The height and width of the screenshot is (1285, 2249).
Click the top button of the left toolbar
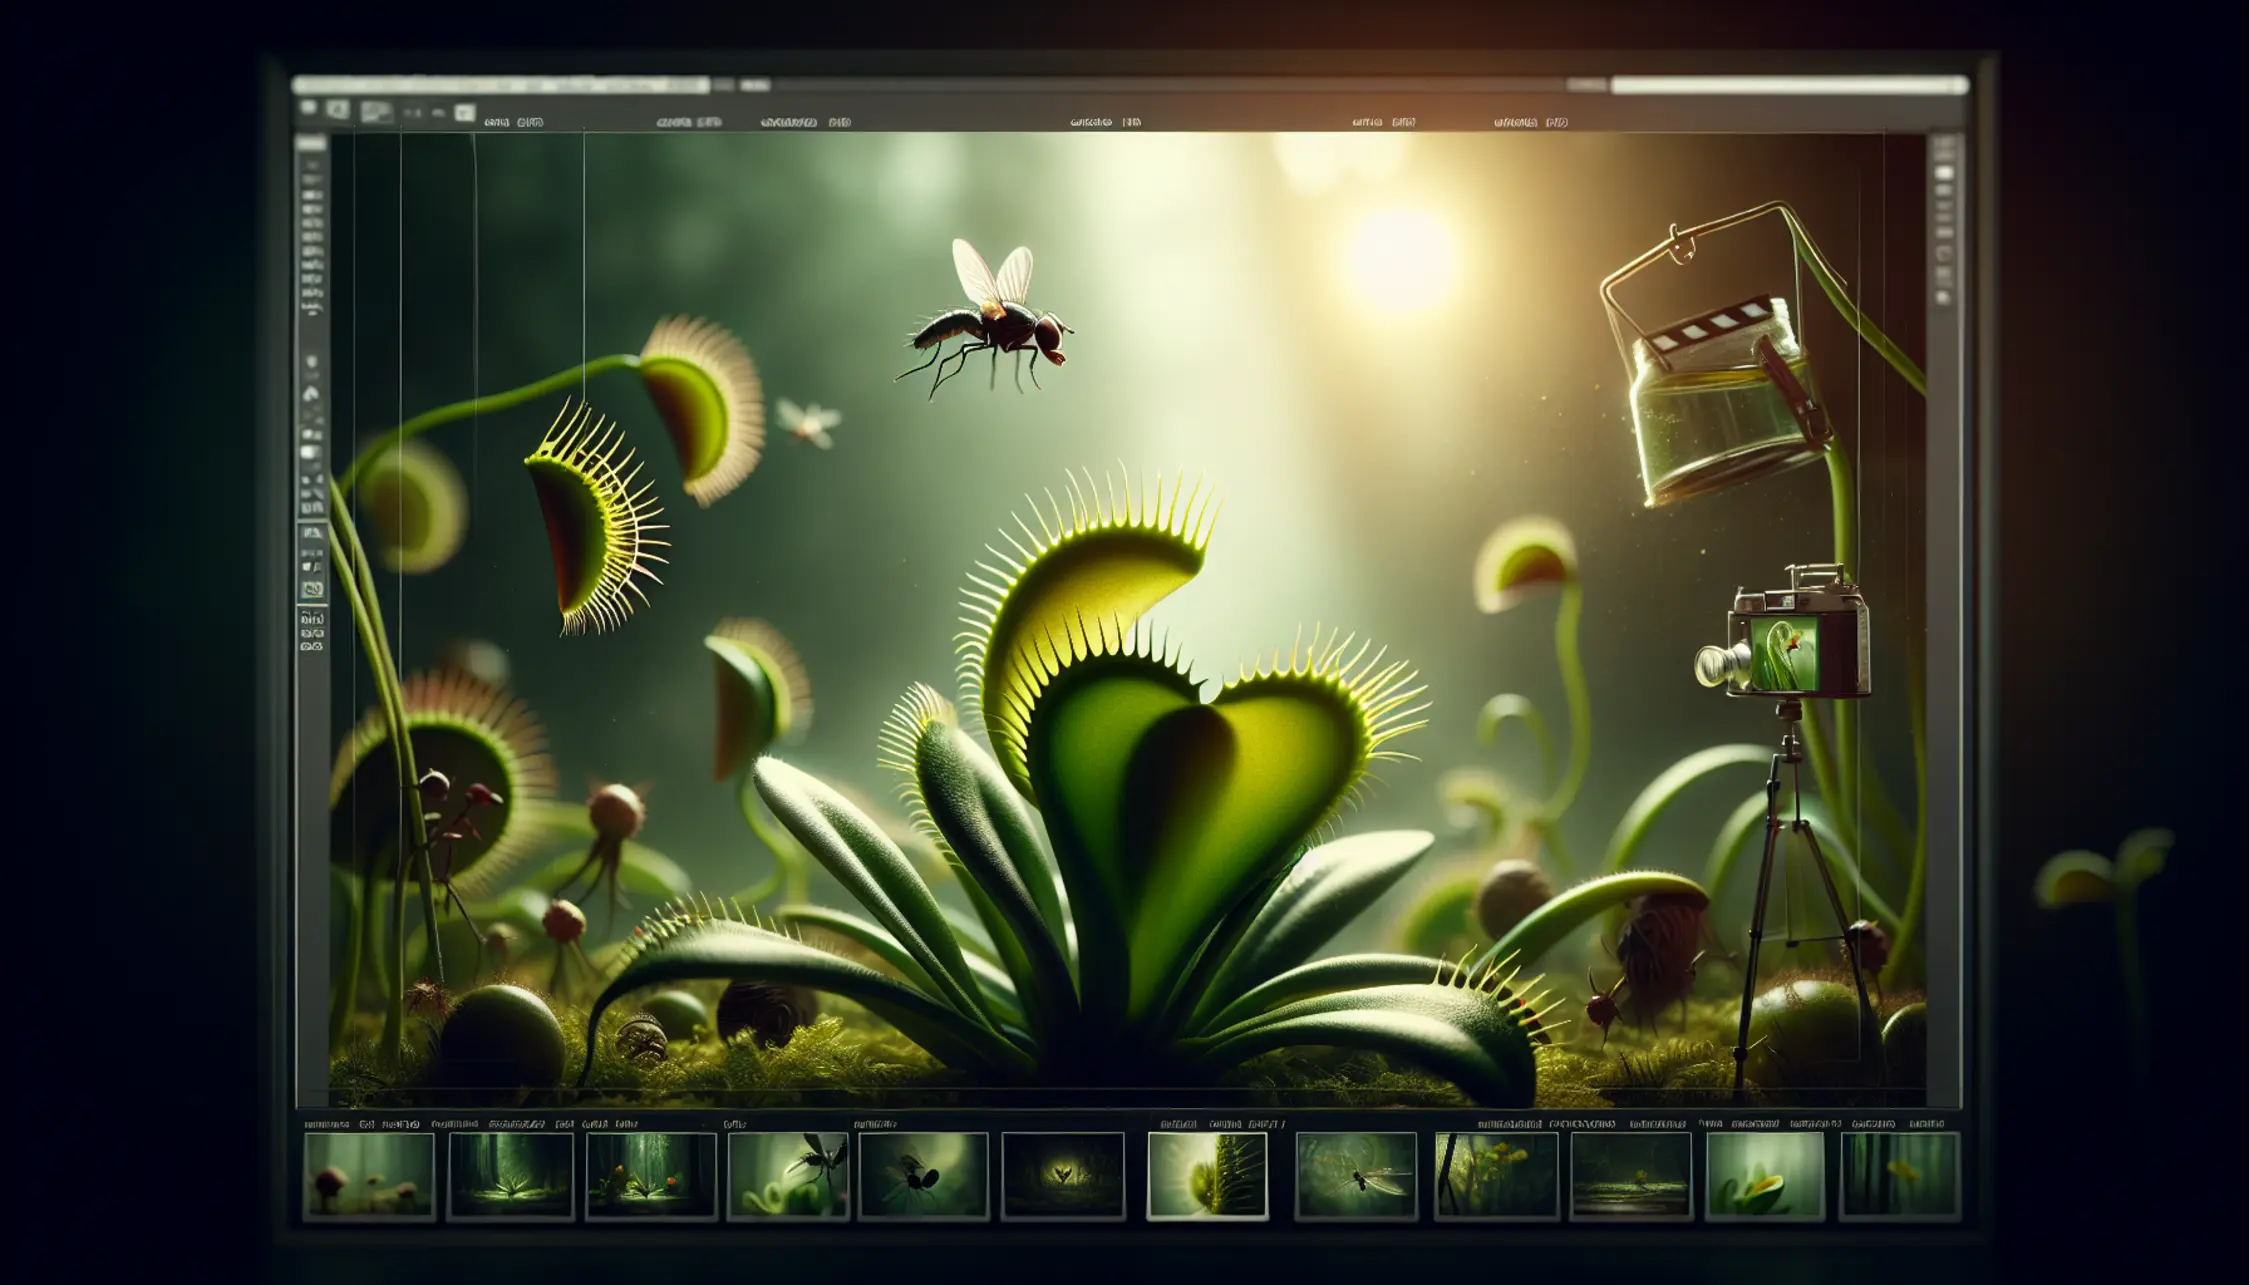pos(312,144)
